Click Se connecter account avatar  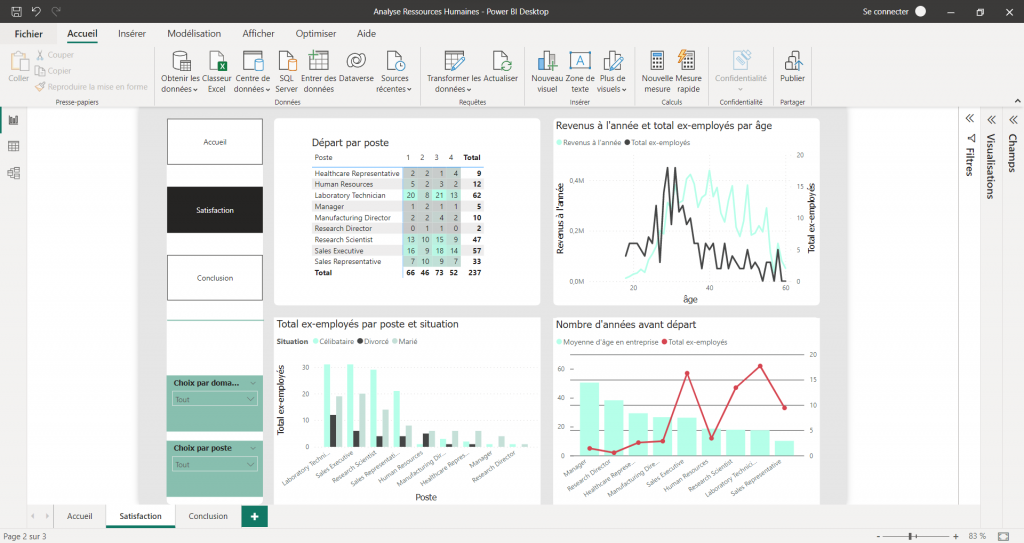(921, 11)
